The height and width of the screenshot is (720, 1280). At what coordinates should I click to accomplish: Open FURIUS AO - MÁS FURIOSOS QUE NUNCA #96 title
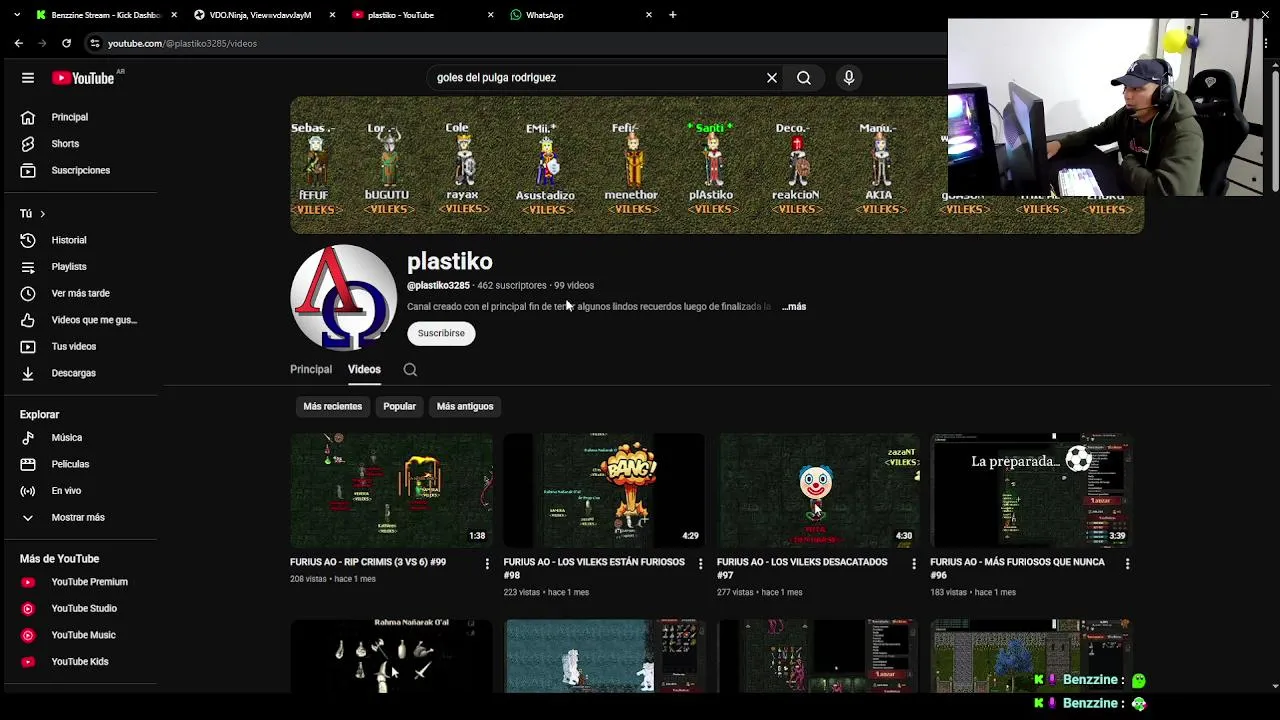click(x=1017, y=568)
